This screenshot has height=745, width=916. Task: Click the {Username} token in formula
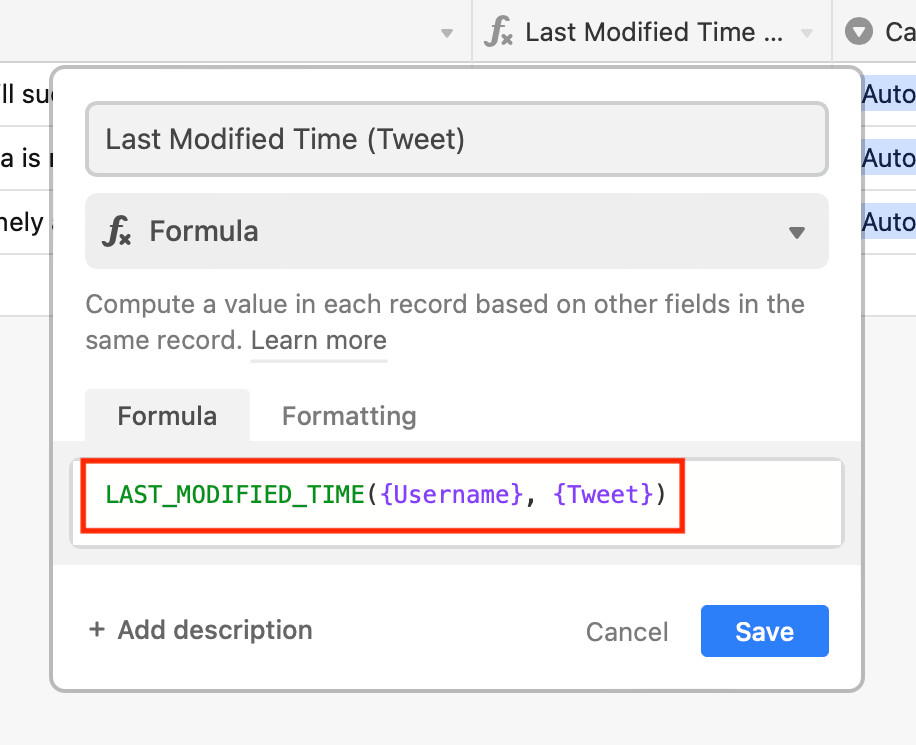pos(452,494)
